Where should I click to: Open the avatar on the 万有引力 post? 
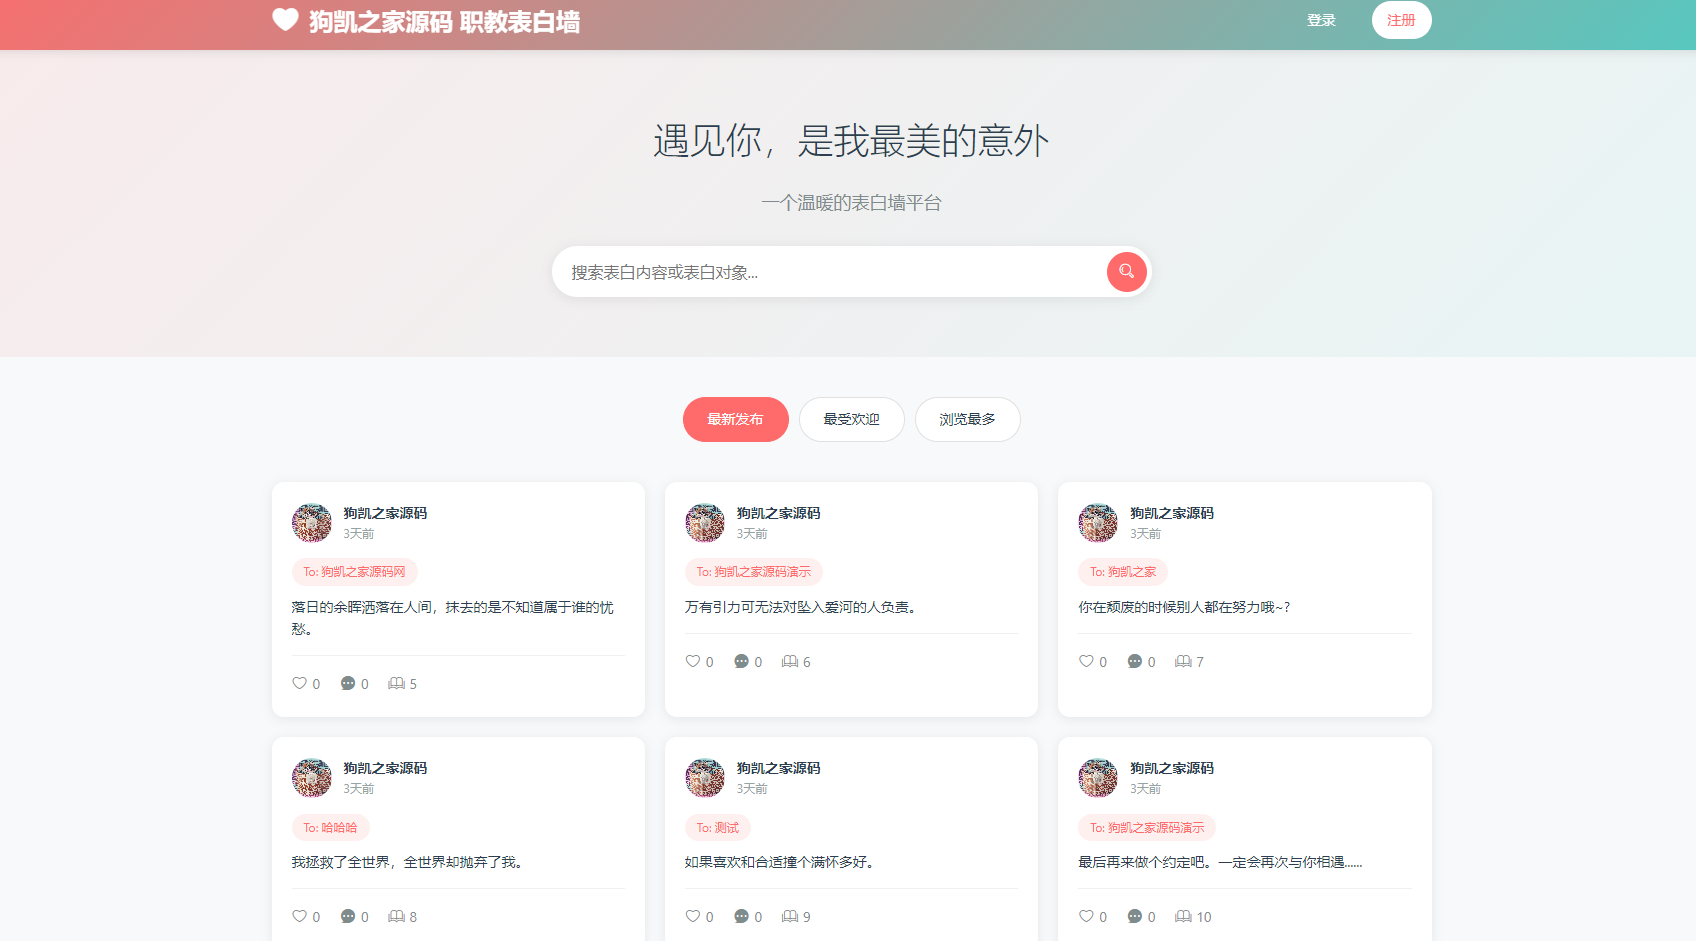tap(704, 522)
